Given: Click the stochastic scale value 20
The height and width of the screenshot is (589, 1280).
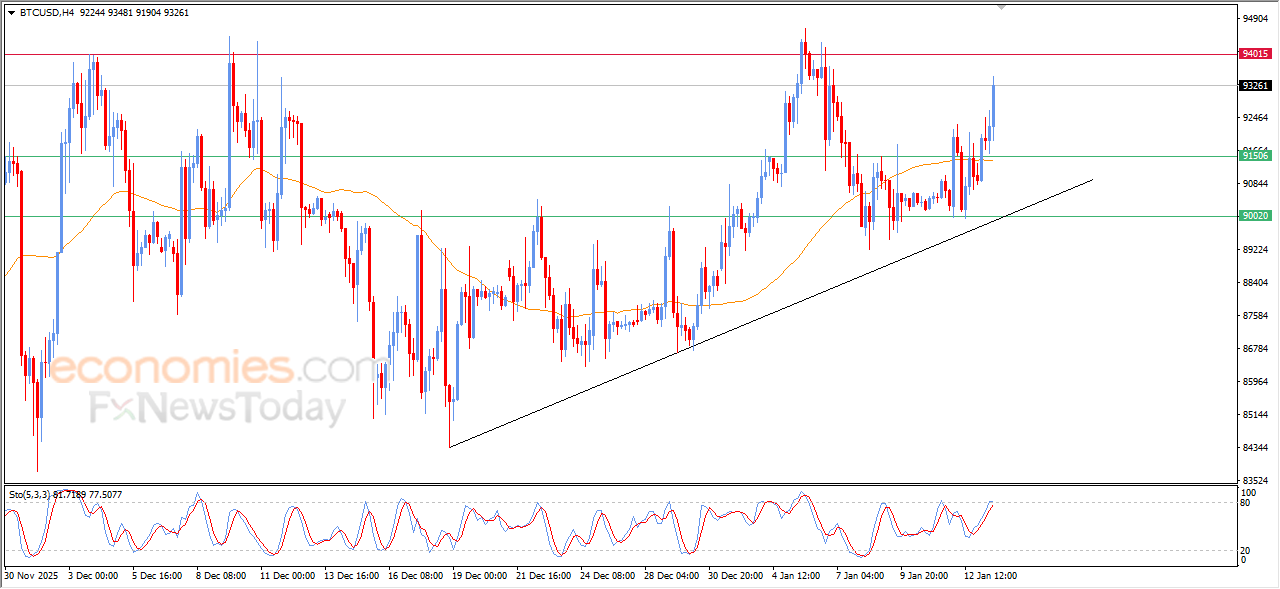Looking at the screenshot, I should [x=1246, y=550].
